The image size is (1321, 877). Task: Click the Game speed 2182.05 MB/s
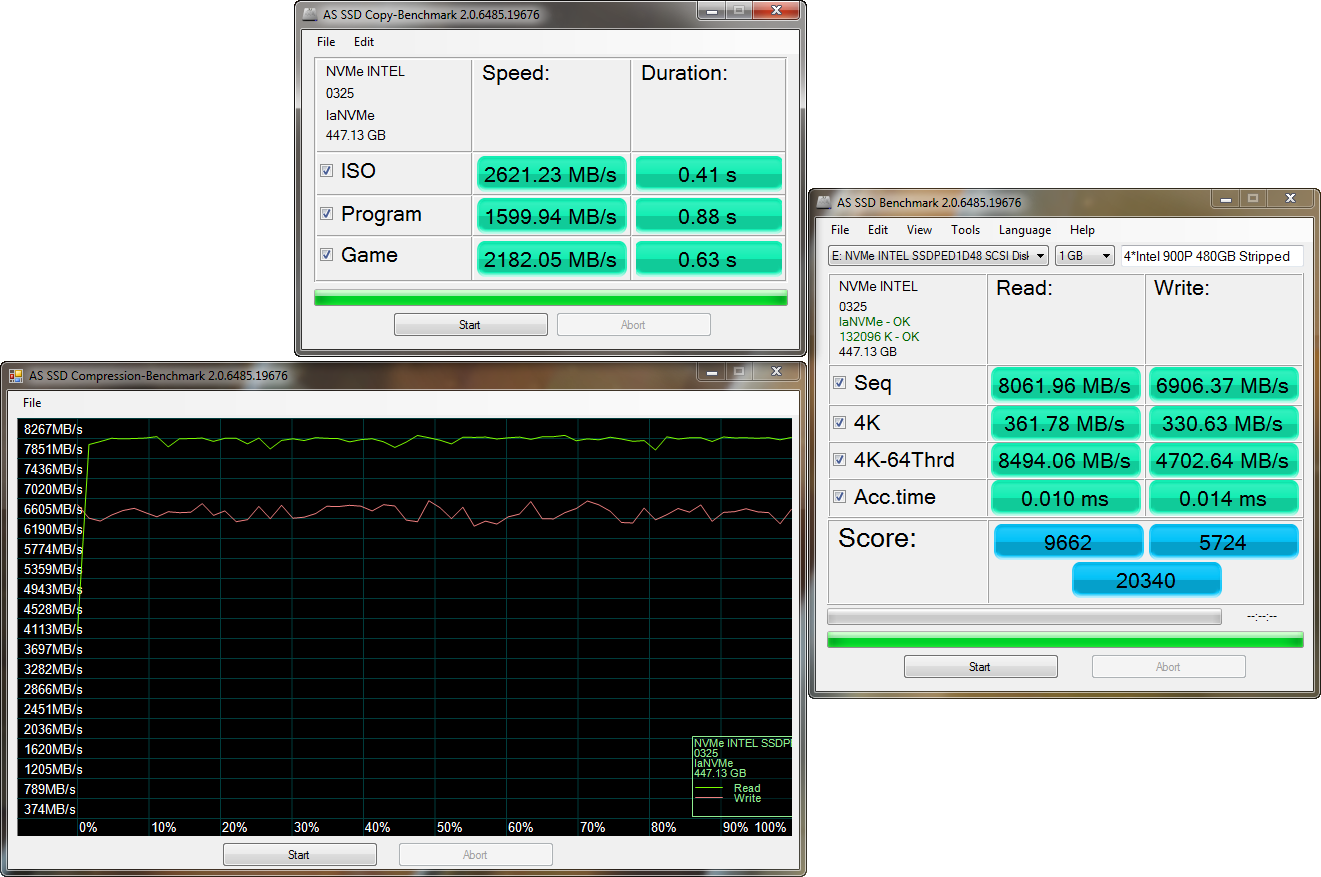[x=552, y=258]
